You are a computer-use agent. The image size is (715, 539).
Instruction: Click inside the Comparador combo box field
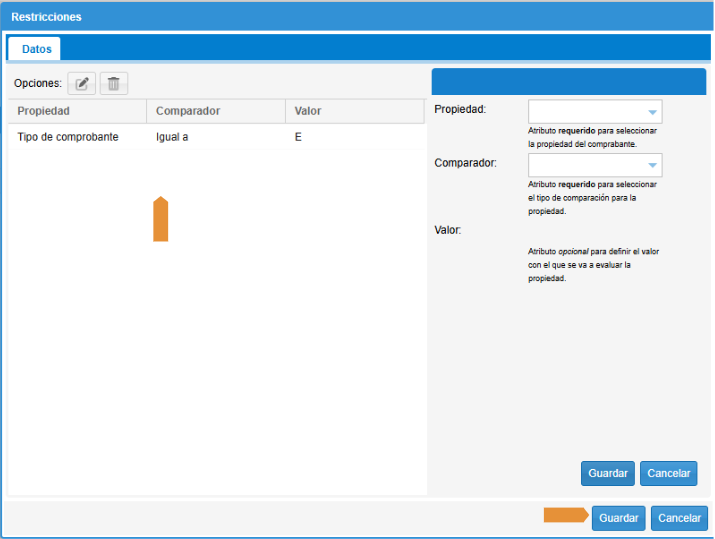pyautogui.click(x=586, y=165)
